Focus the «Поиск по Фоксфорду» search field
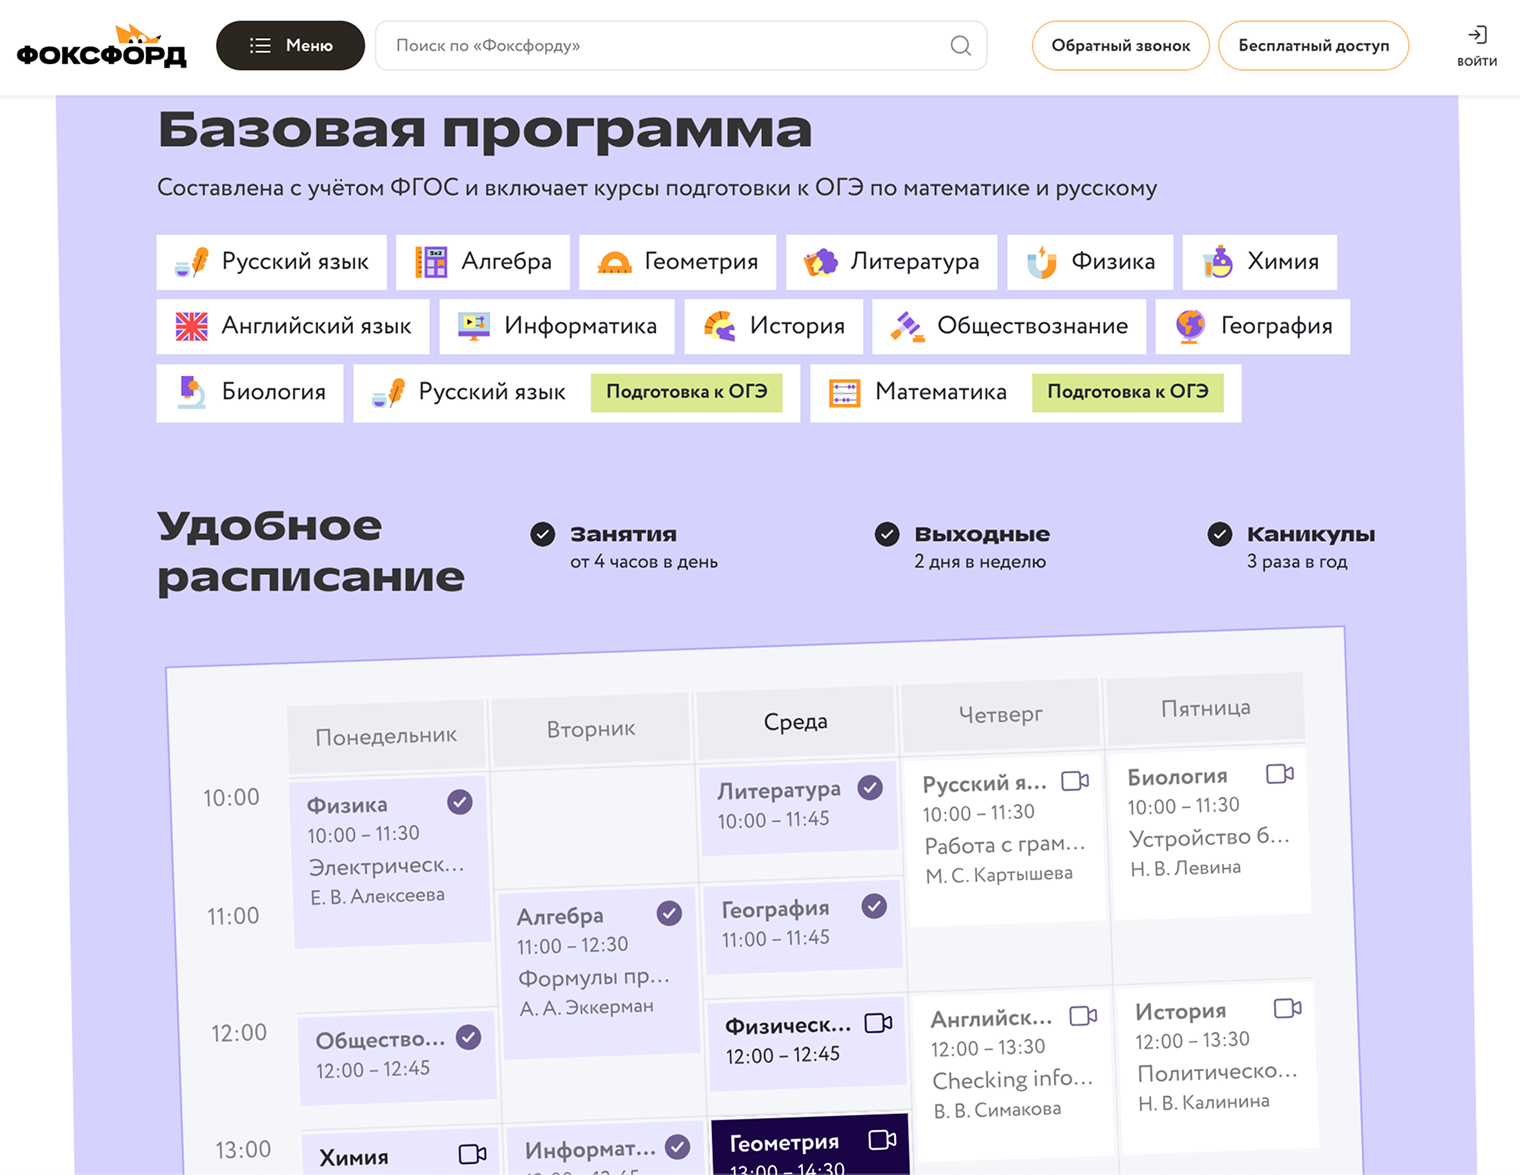Image resolution: width=1520 pixels, height=1175 pixels. coord(681,46)
